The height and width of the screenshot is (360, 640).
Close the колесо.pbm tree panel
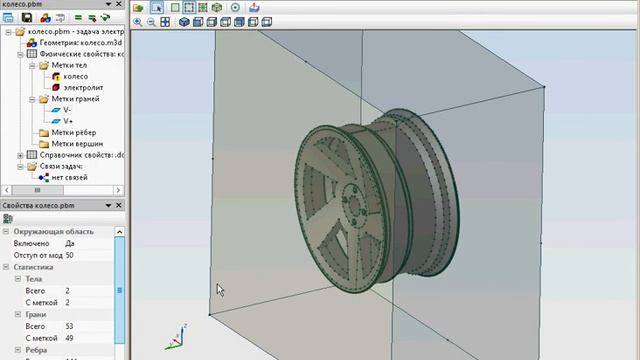[x=119, y=4]
